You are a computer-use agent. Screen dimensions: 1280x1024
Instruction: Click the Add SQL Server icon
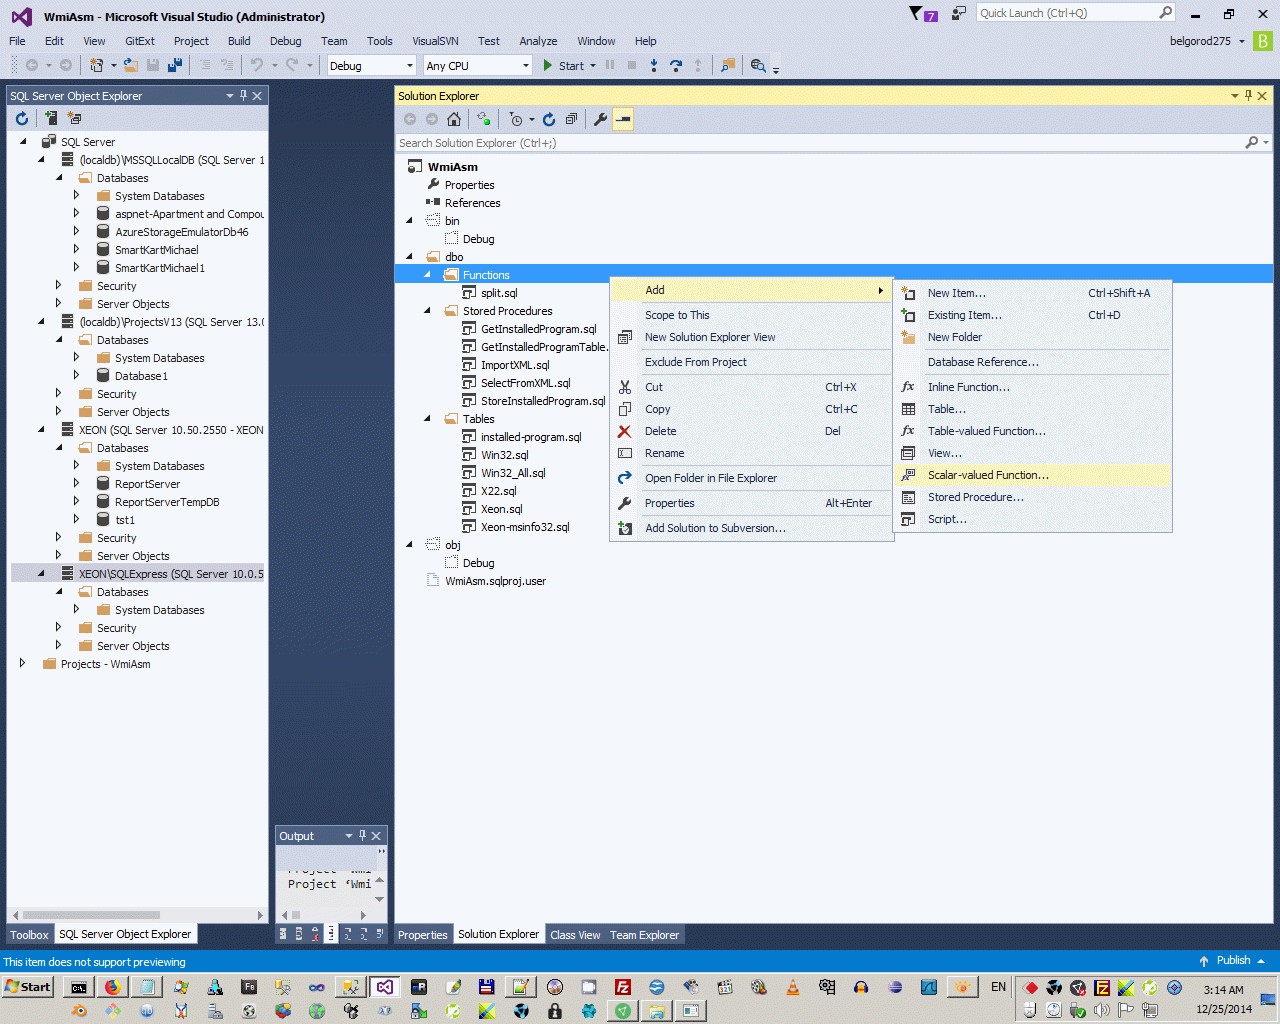(50, 118)
